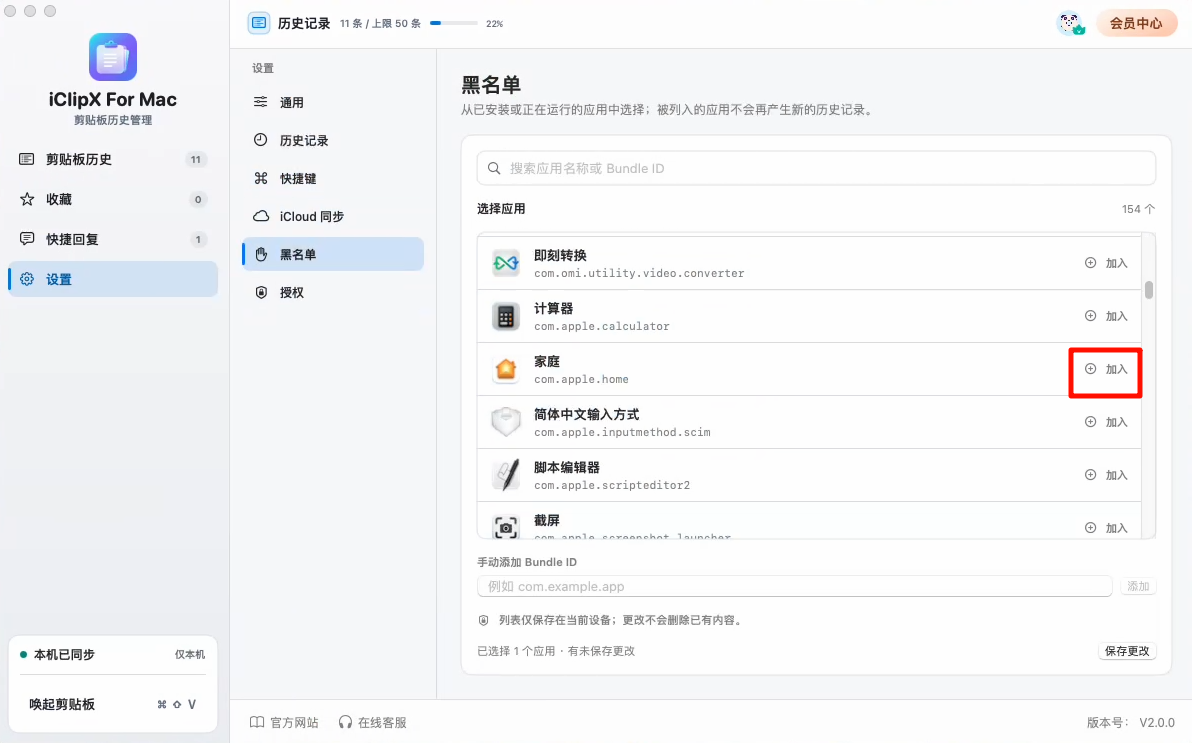Viewport: 1192px width, 743px height.
Task: Add 计算器 to the blacklist
Action: (x=1106, y=316)
